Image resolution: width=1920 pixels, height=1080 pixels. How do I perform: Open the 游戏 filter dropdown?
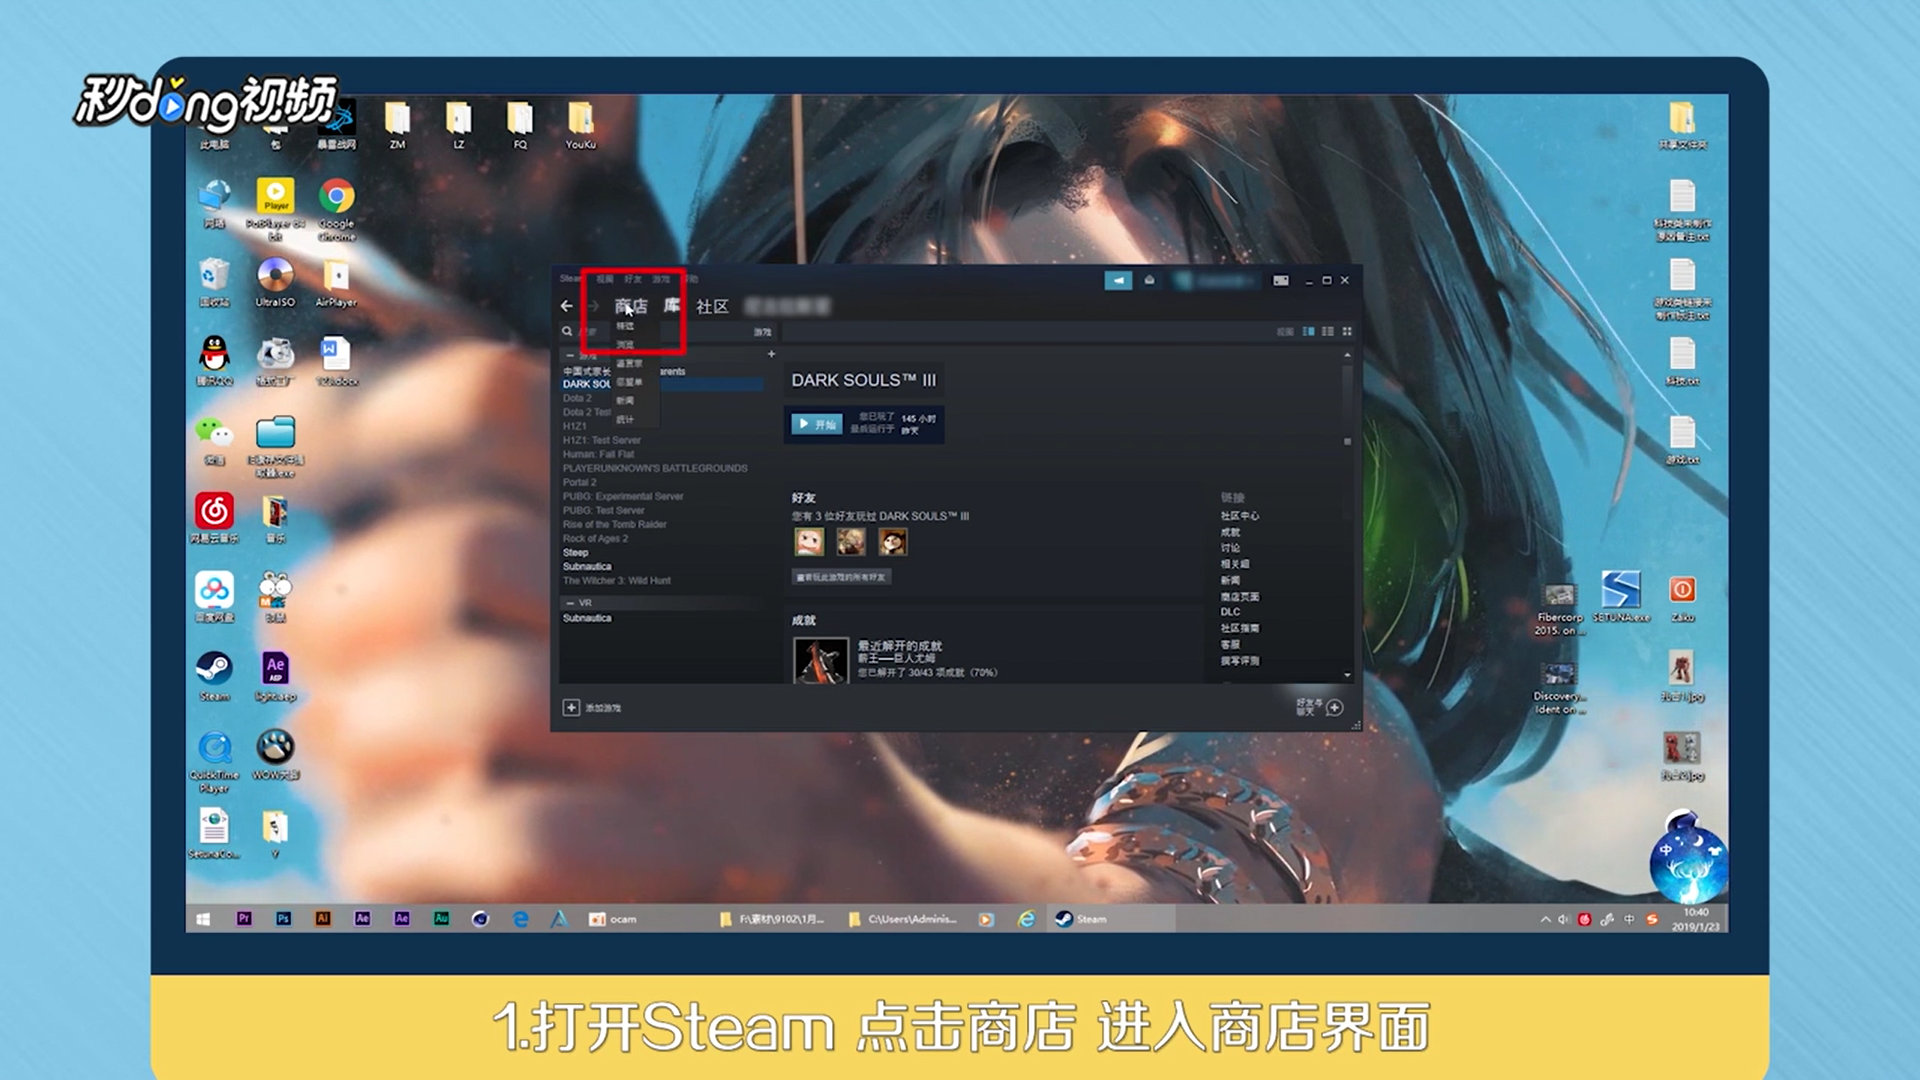762,332
